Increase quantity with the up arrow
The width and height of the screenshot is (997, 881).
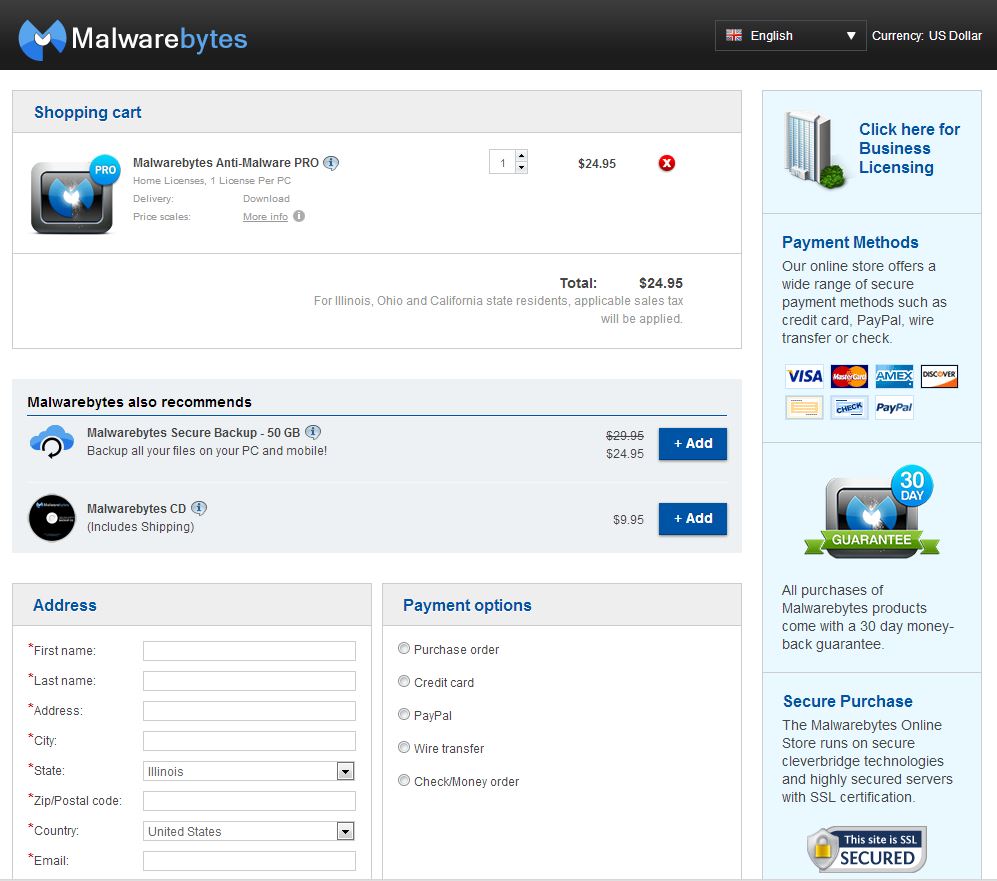(521, 156)
